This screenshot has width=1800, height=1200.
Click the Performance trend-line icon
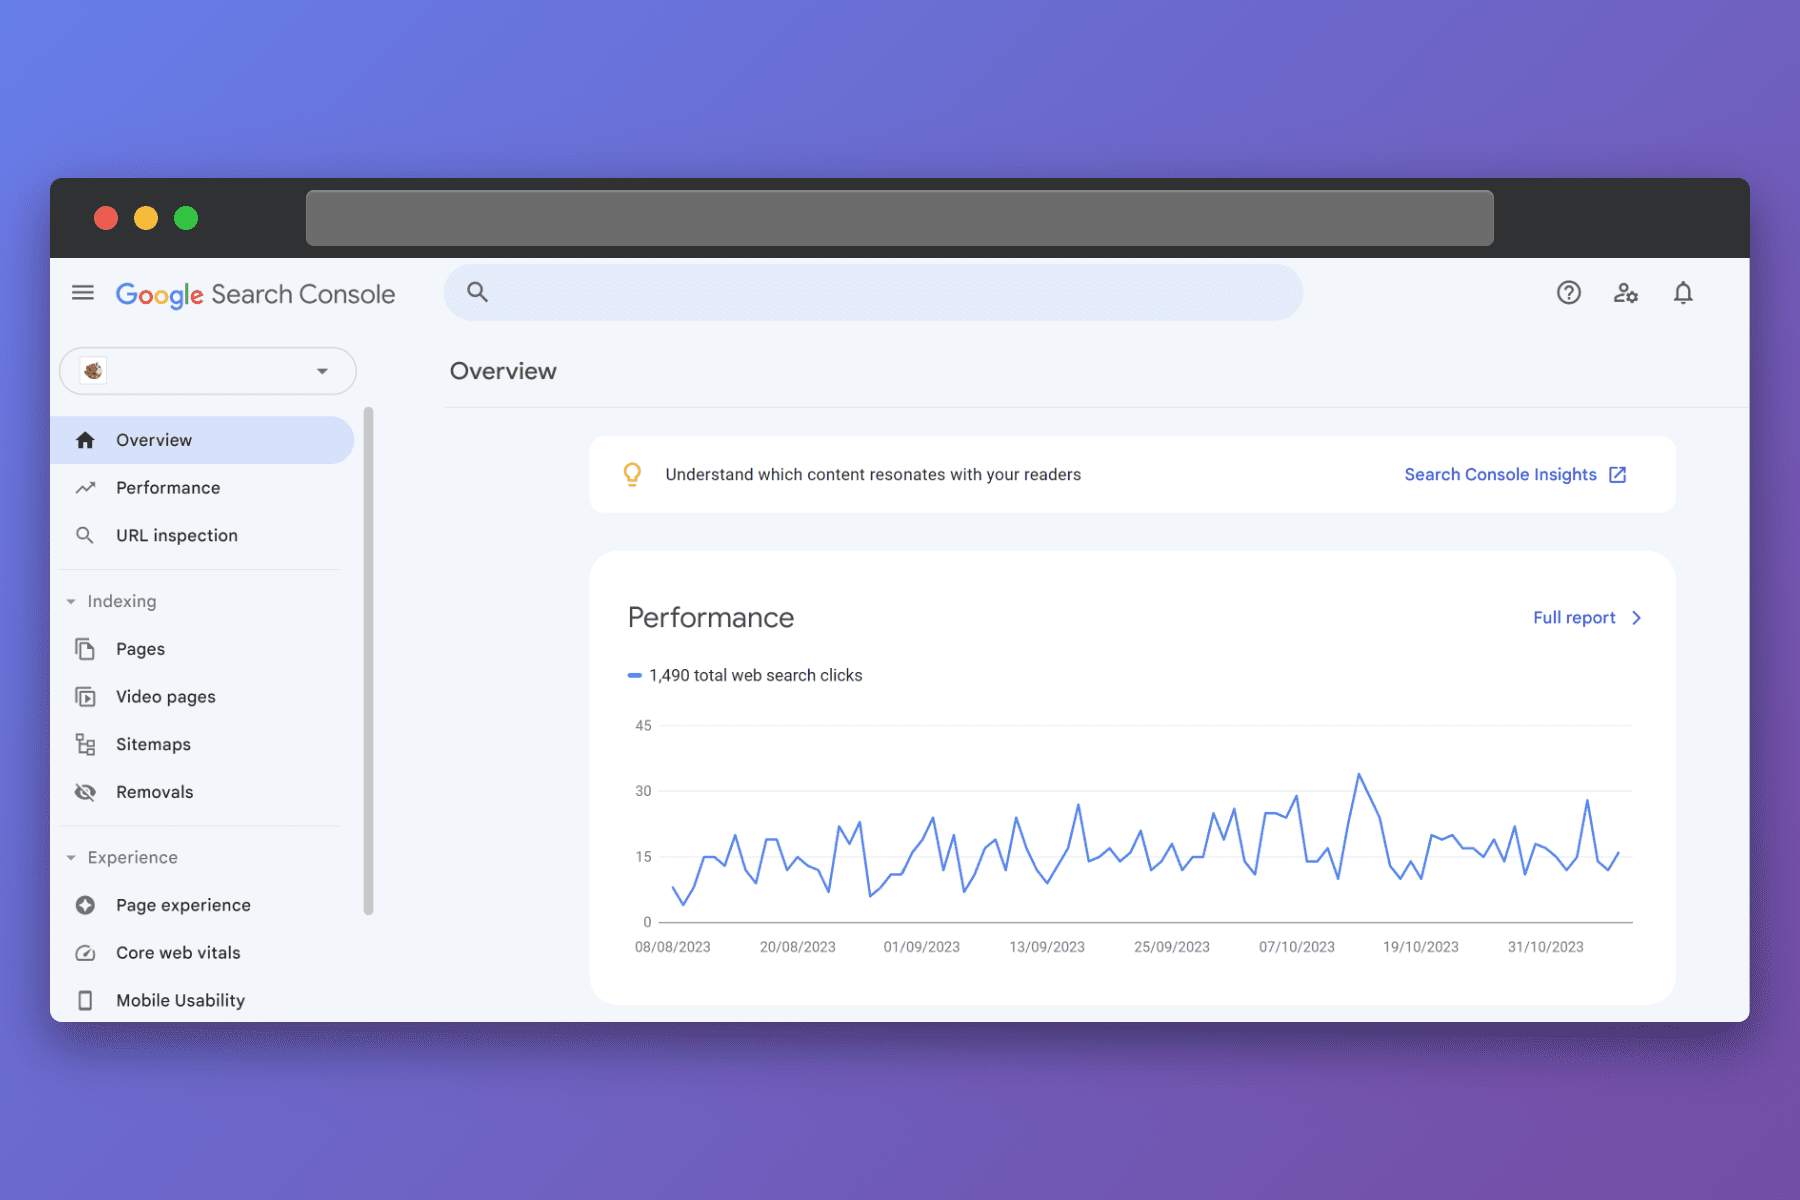click(85, 488)
